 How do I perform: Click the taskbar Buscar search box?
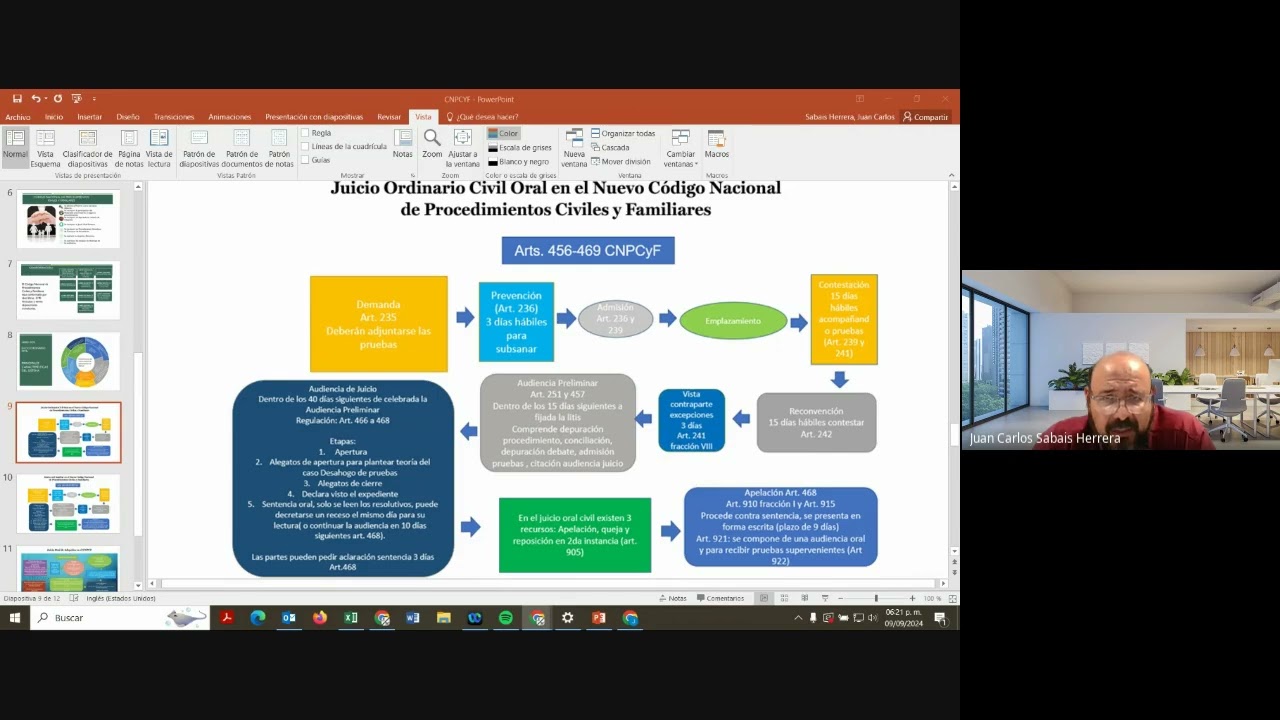click(x=121, y=618)
